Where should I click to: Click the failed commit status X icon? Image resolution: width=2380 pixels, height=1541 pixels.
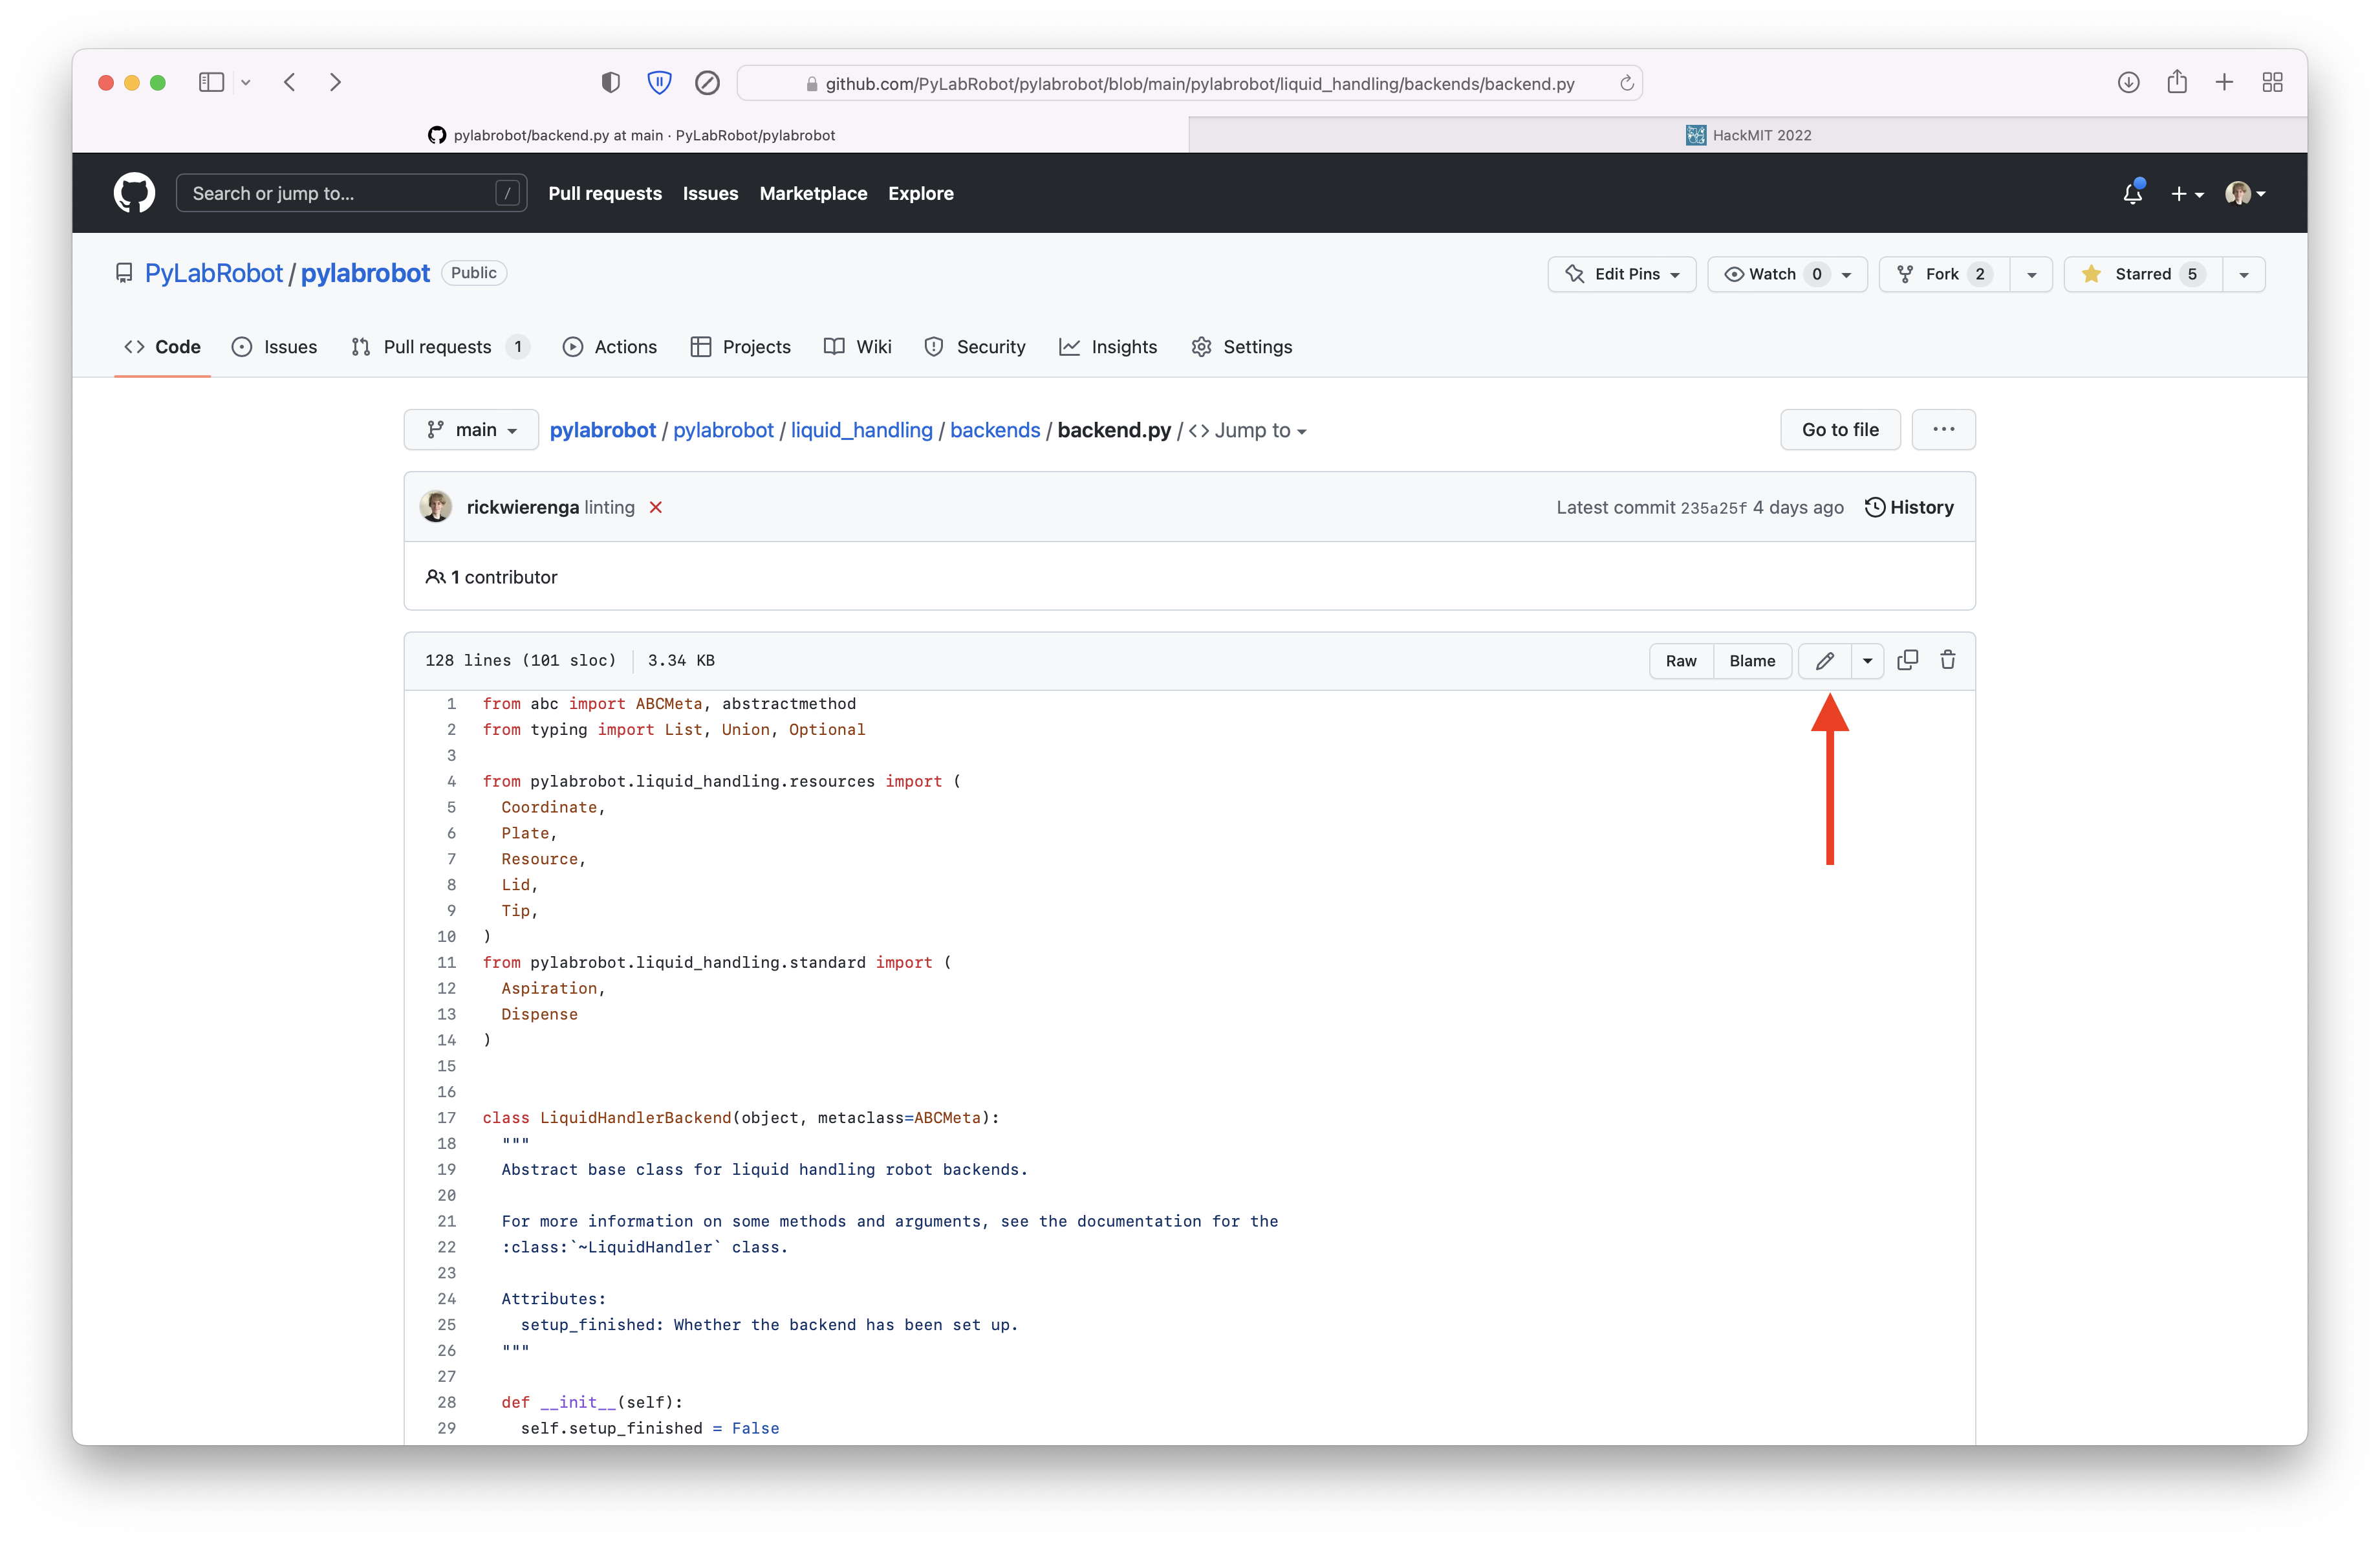point(656,507)
